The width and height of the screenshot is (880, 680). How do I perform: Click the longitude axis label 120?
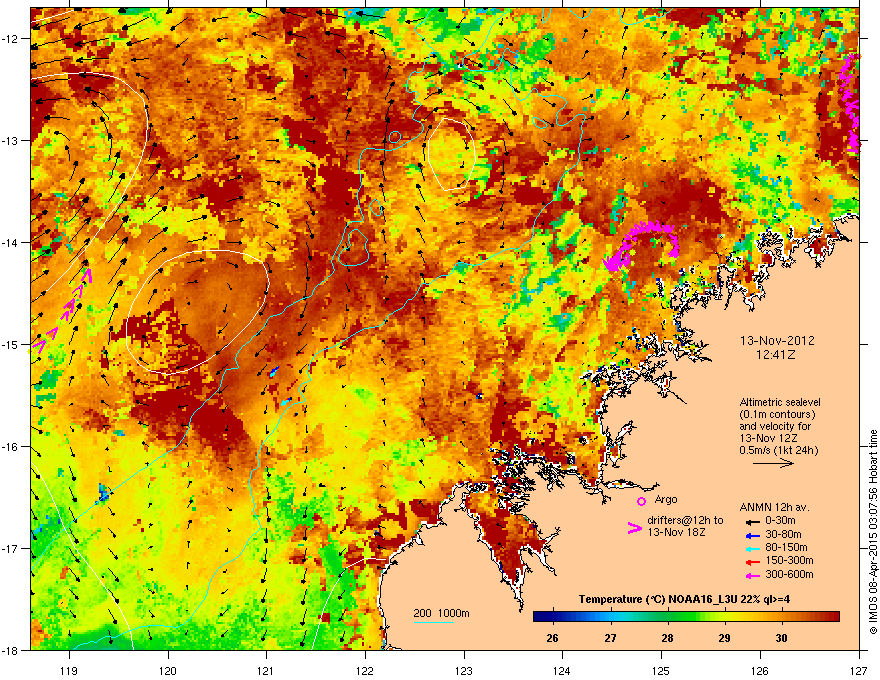click(168, 670)
